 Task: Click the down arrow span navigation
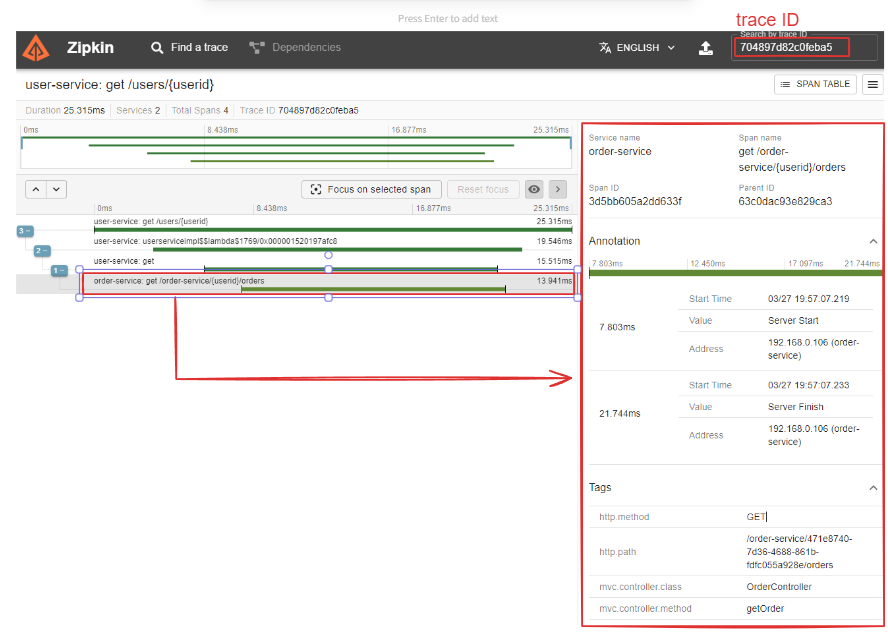(x=56, y=189)
